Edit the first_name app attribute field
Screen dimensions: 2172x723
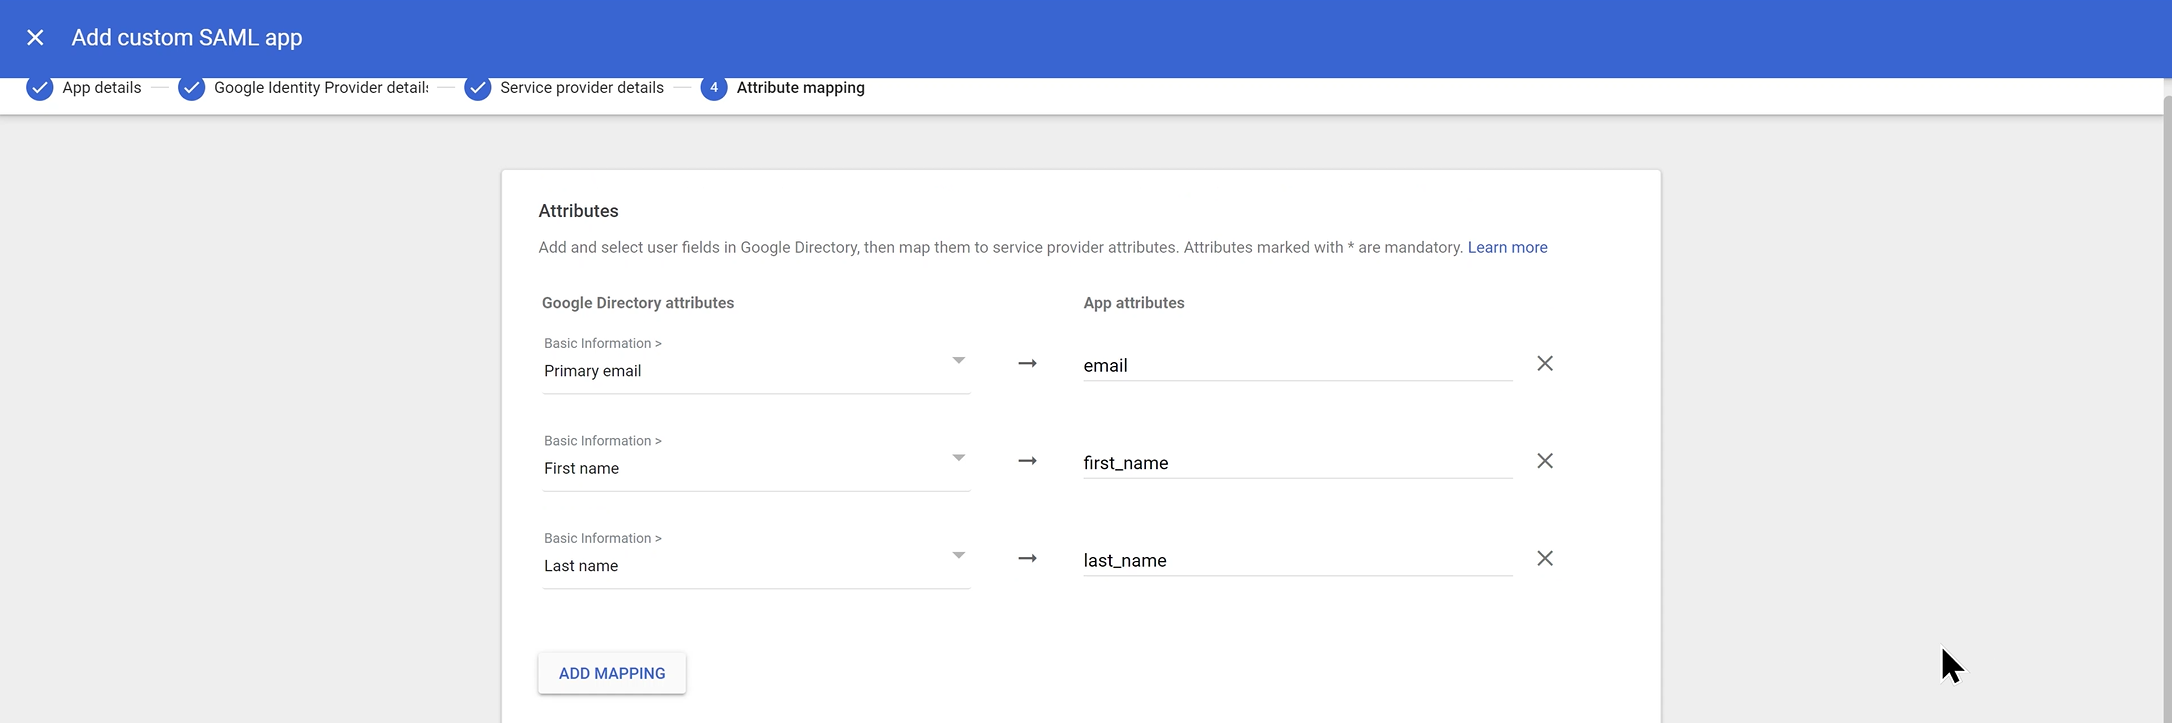[x=1296, y=463]
